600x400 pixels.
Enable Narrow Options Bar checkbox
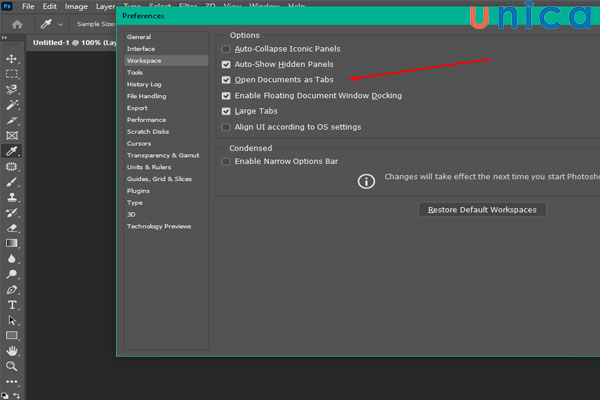click(226, 162)
